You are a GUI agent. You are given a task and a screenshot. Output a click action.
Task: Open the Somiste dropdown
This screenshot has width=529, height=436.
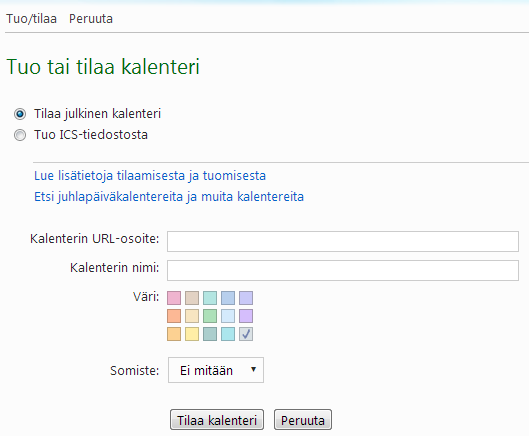[x=216, y=370]
